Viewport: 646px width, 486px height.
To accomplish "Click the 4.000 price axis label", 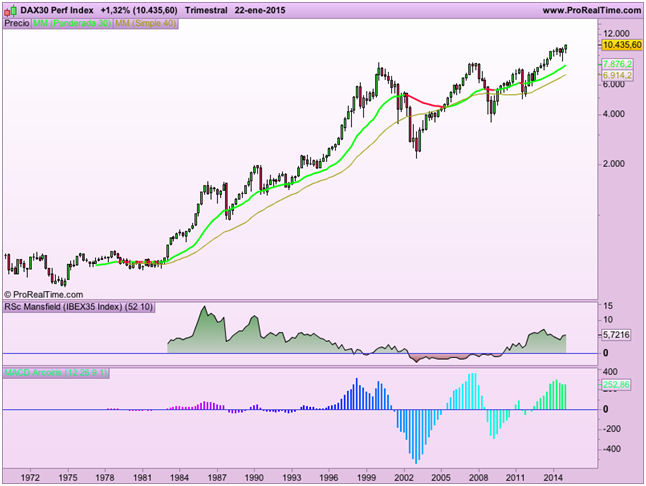I will (x=614, y=114).
